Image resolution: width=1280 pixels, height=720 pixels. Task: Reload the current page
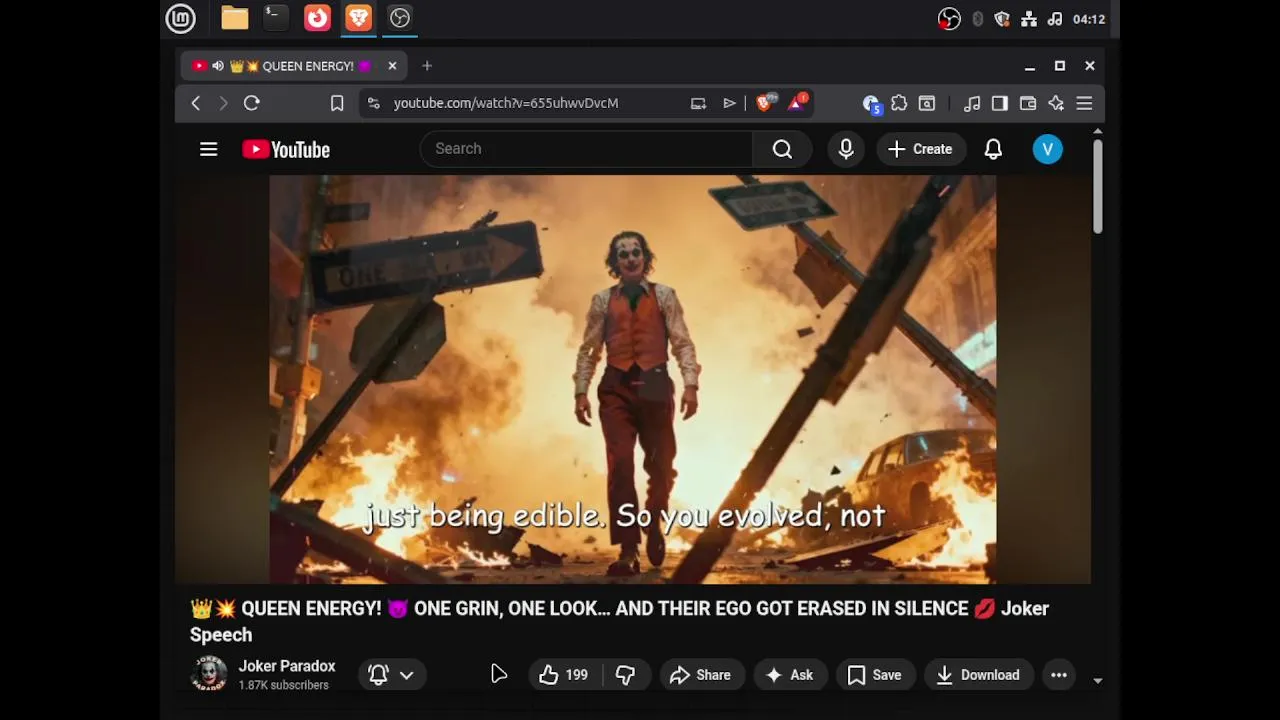tap(252, 103)
